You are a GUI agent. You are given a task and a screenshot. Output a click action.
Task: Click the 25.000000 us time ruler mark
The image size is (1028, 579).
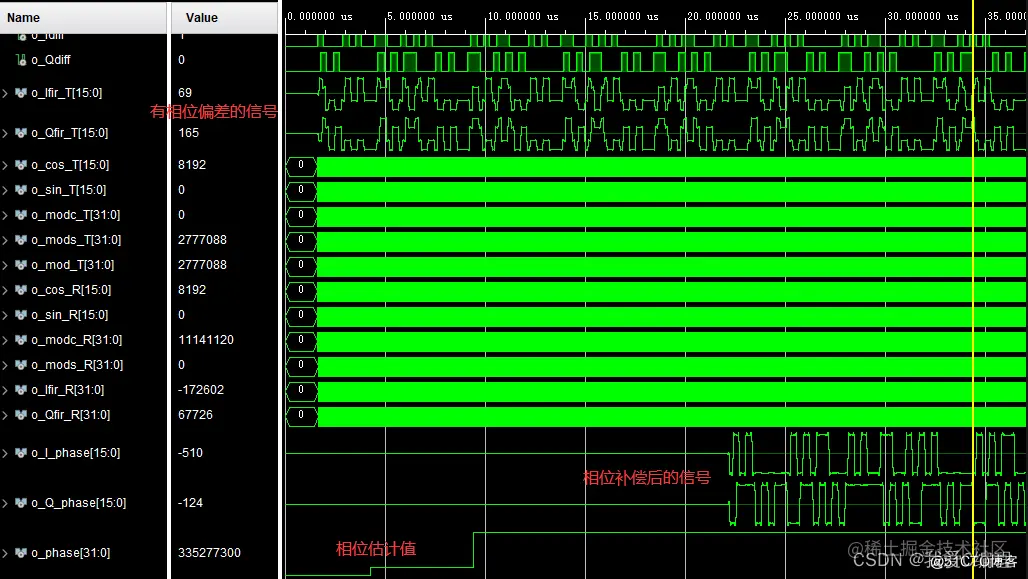(x=822, y=16)
